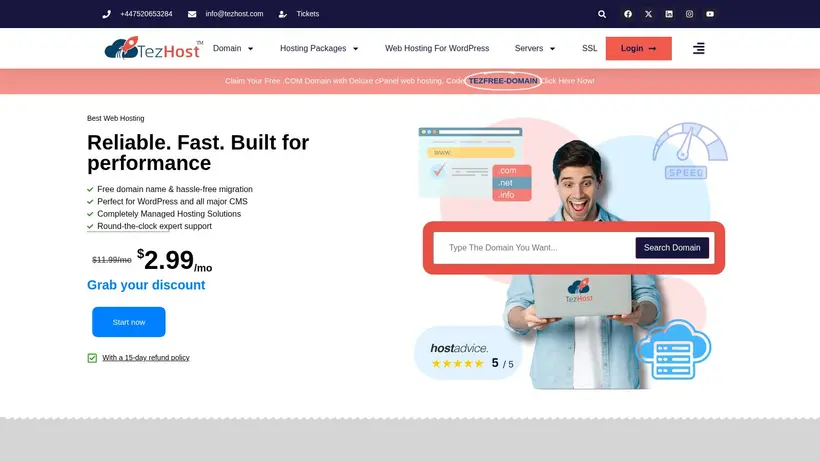The height and width of the screenshot is (461, 820).
Task: Expand the Hosting Packages dropdown
Action: [319, 48]
